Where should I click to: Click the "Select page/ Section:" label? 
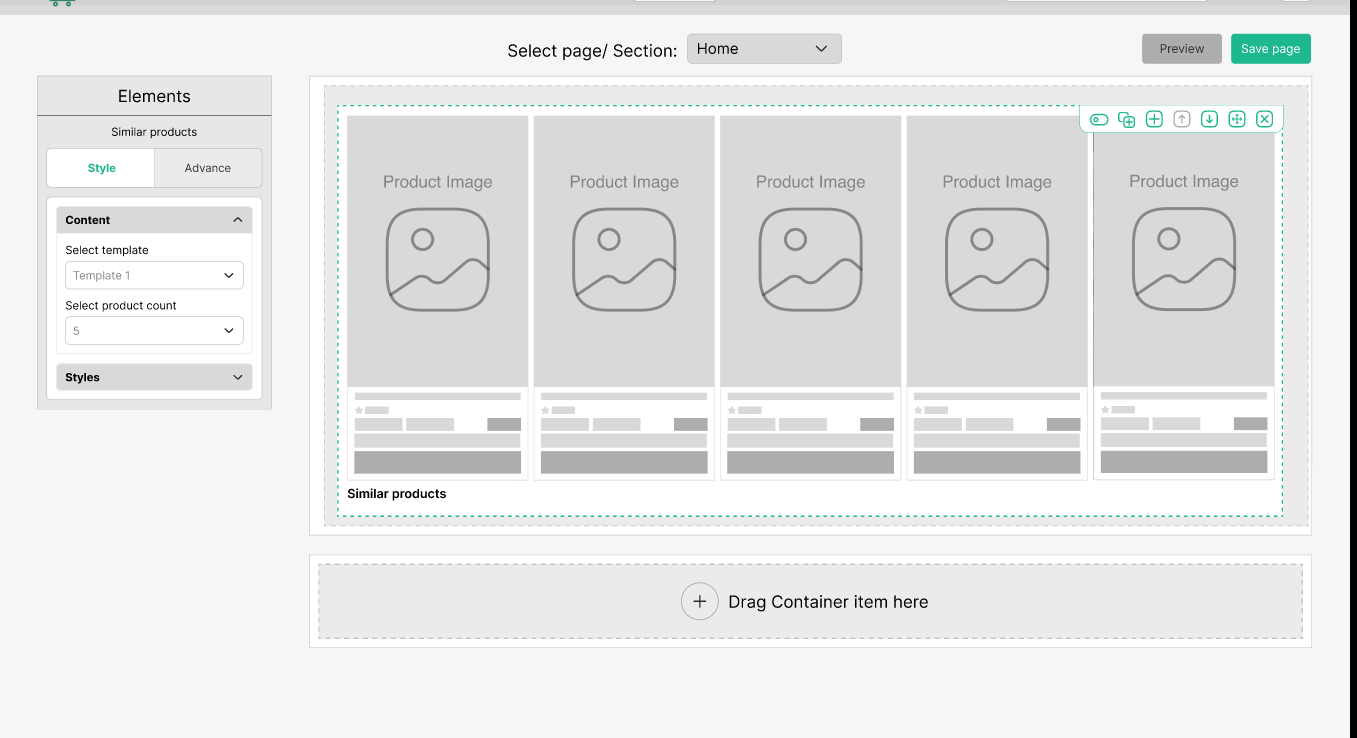point(592,50)
